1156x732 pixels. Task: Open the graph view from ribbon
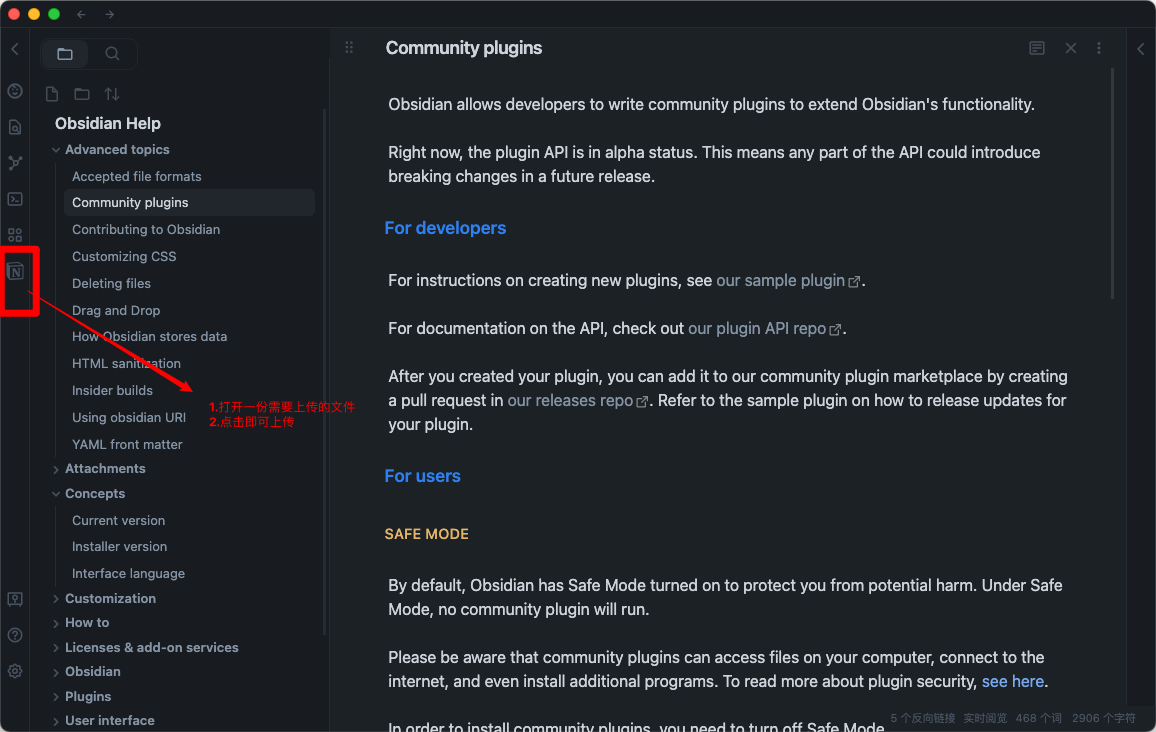(x=15, y=163)
